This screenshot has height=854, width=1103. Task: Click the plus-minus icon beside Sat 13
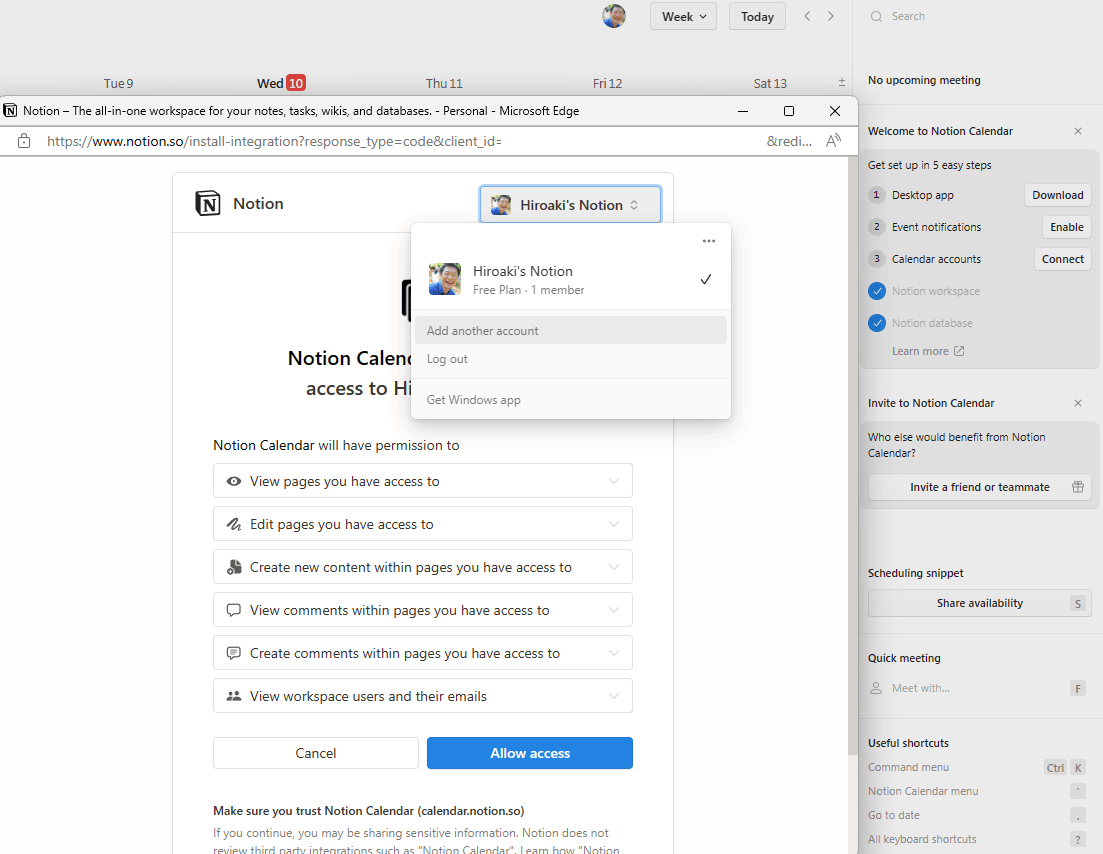[841, 82]
